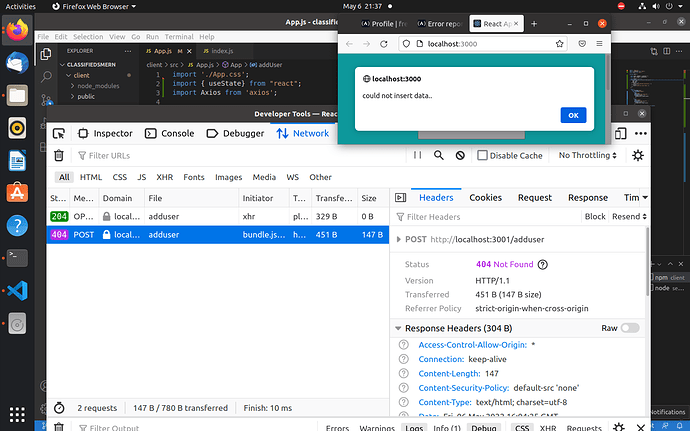Filter requests by WS

pyautogui.click(x=293, y=177)
